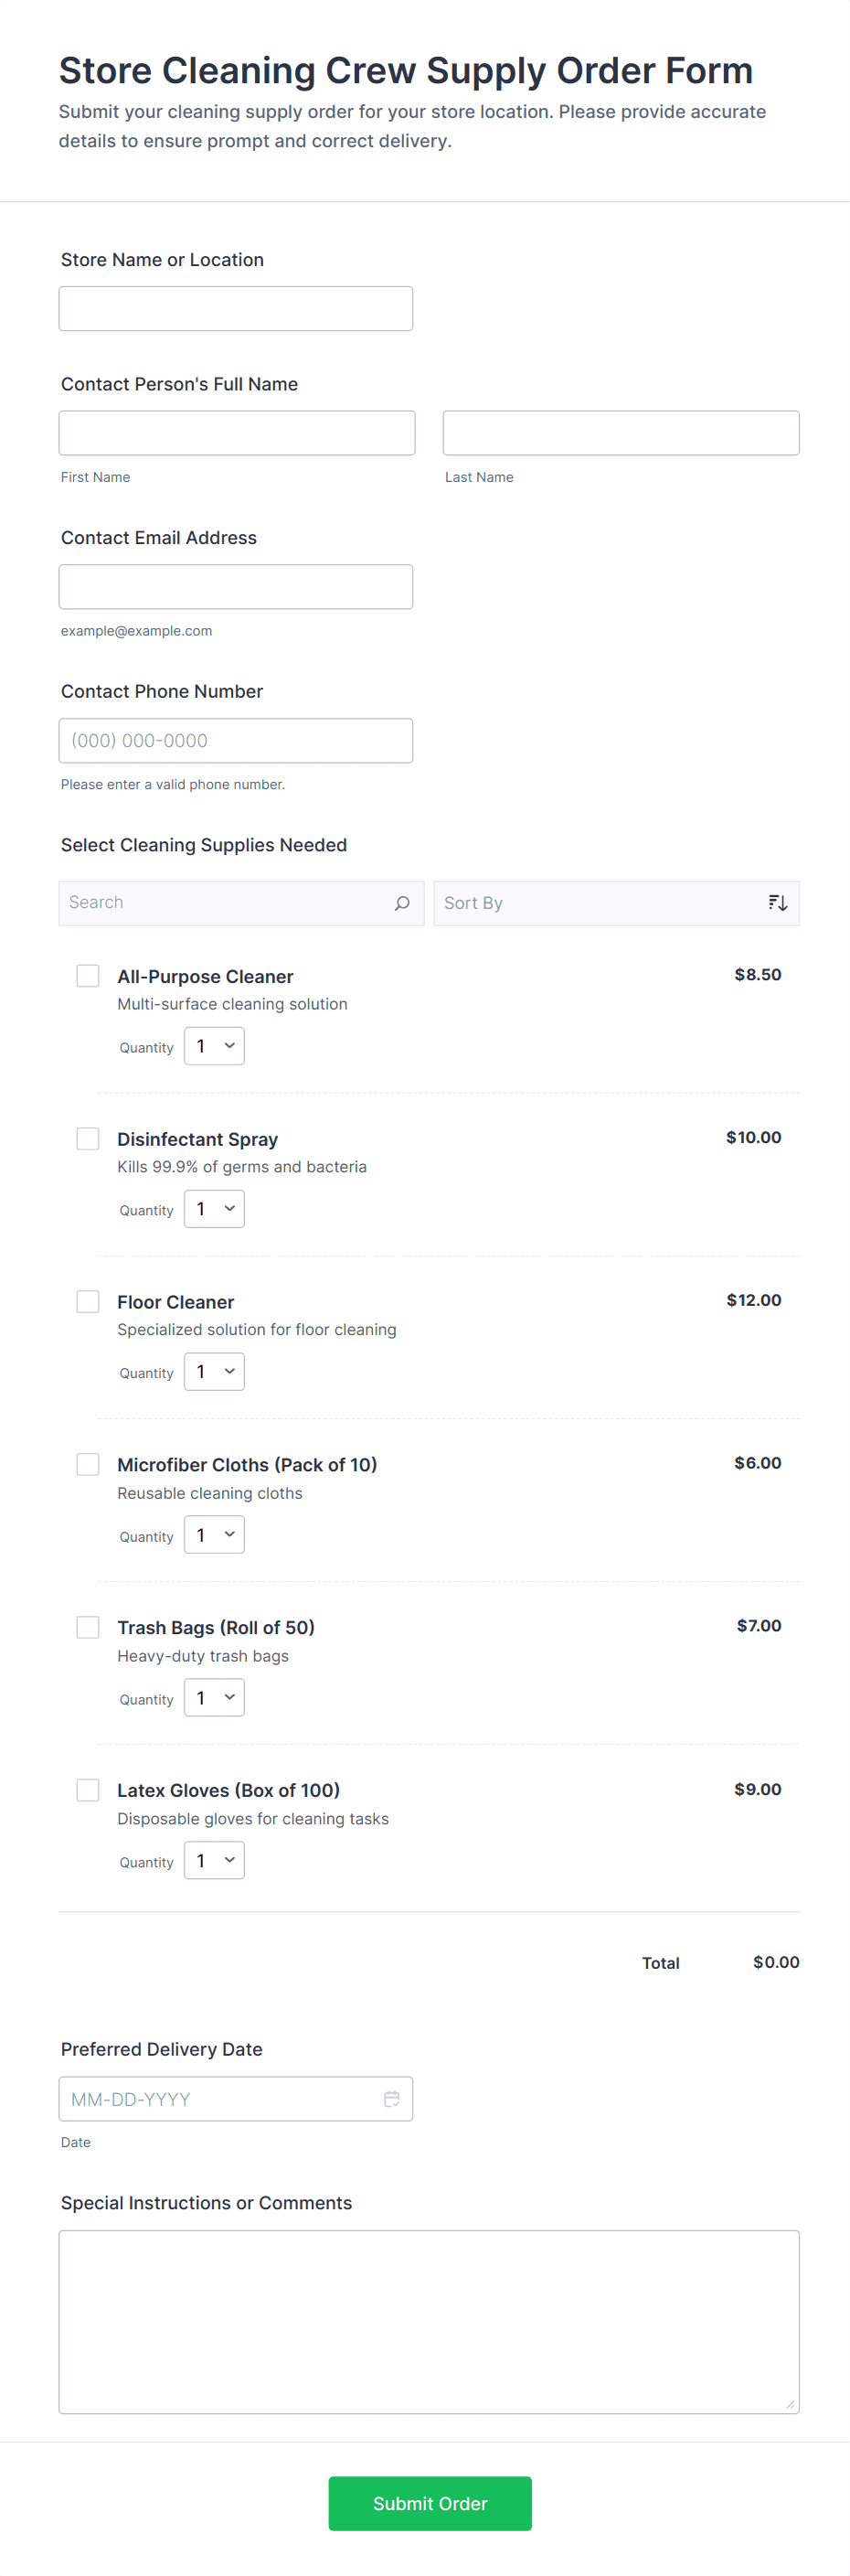The width and height of the screenshot is (850, 2576).
Task: Open Latex Gloves quantity dropdown
Action: point(213,1860)
